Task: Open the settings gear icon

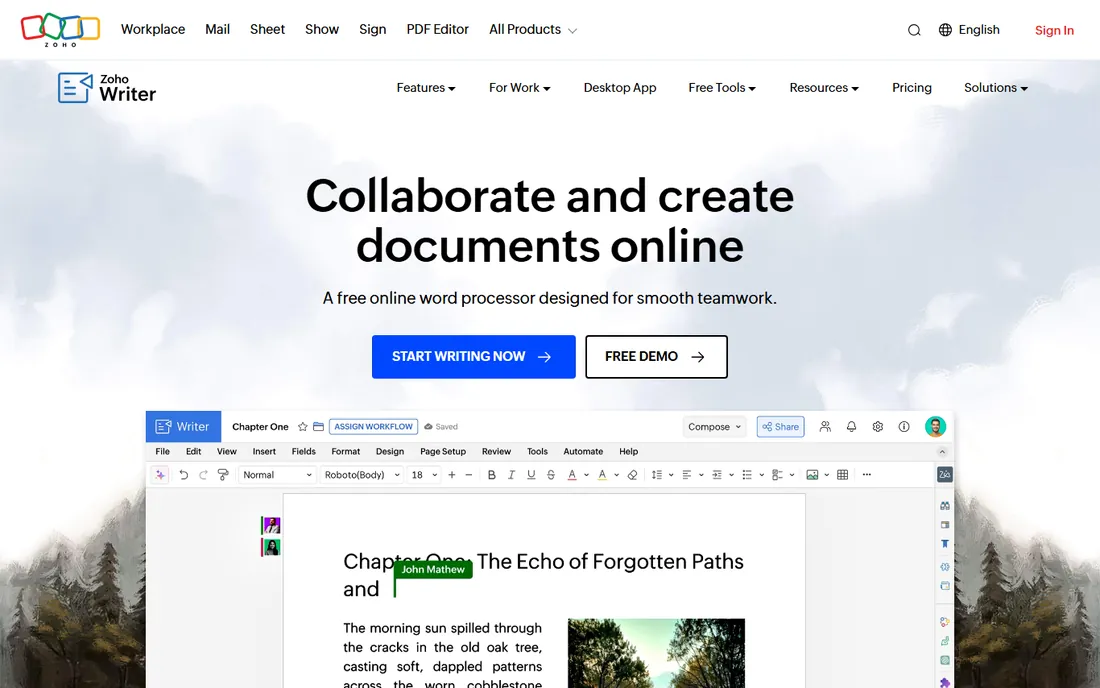Action: tap(878, 426)
